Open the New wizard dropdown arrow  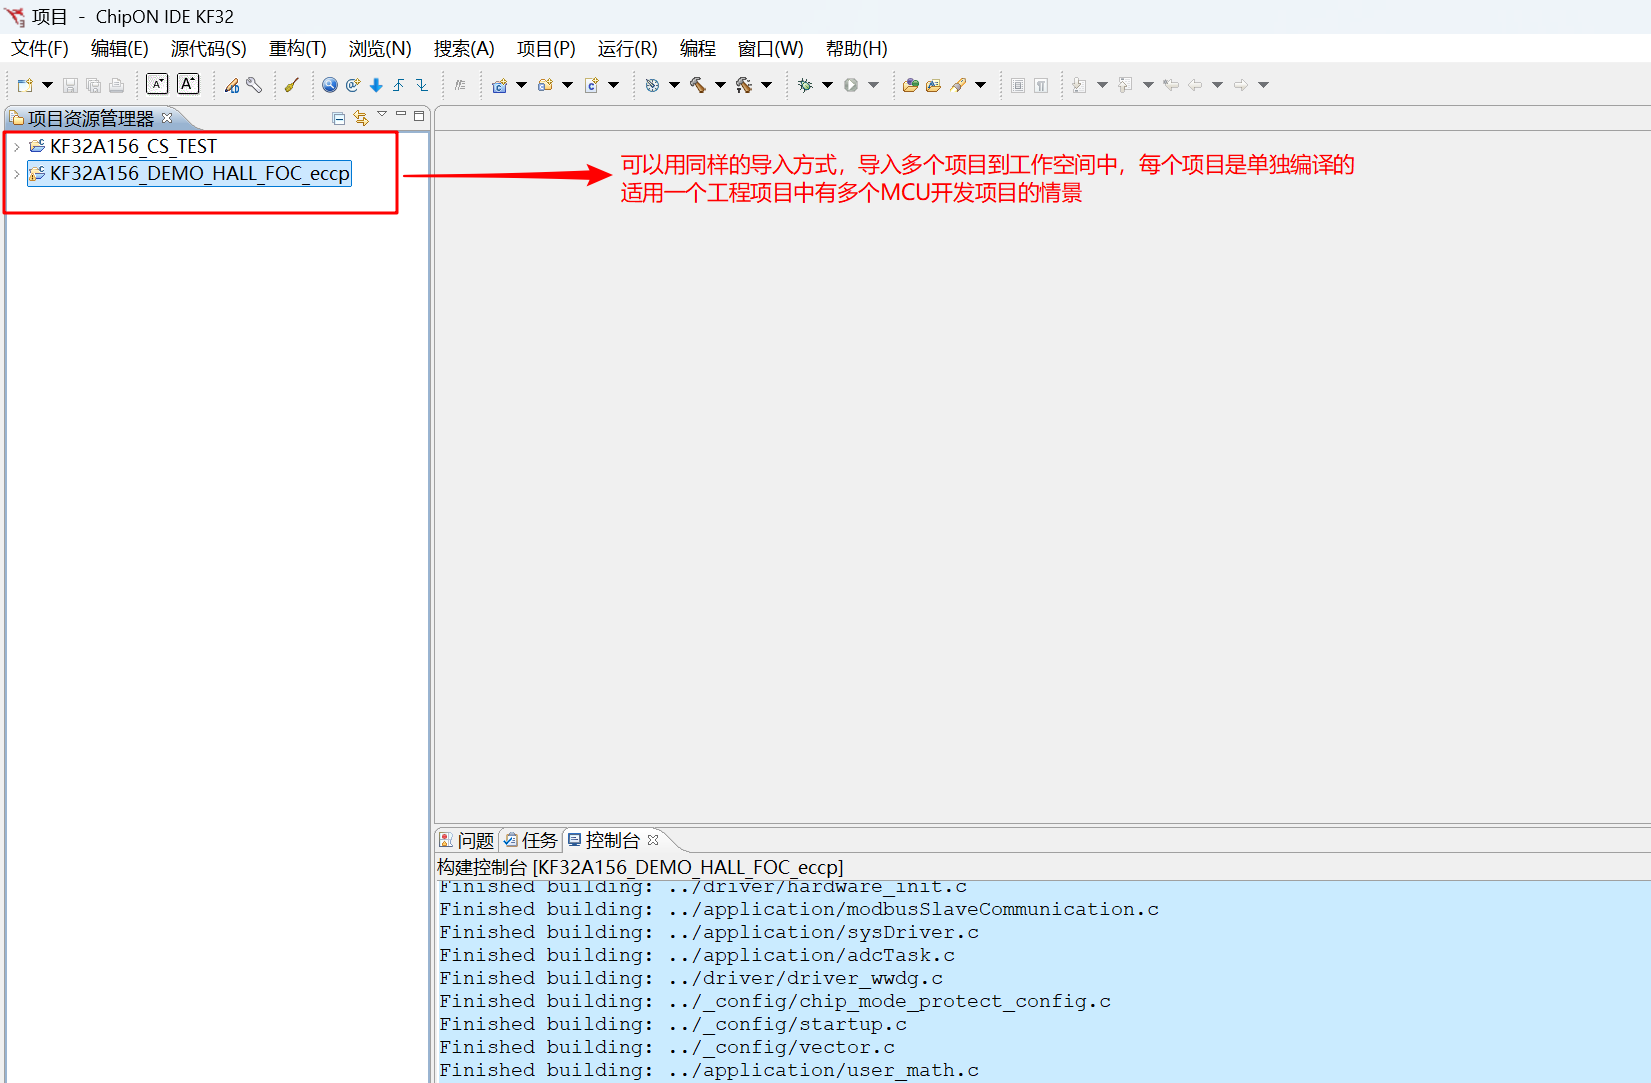point(47,85)
